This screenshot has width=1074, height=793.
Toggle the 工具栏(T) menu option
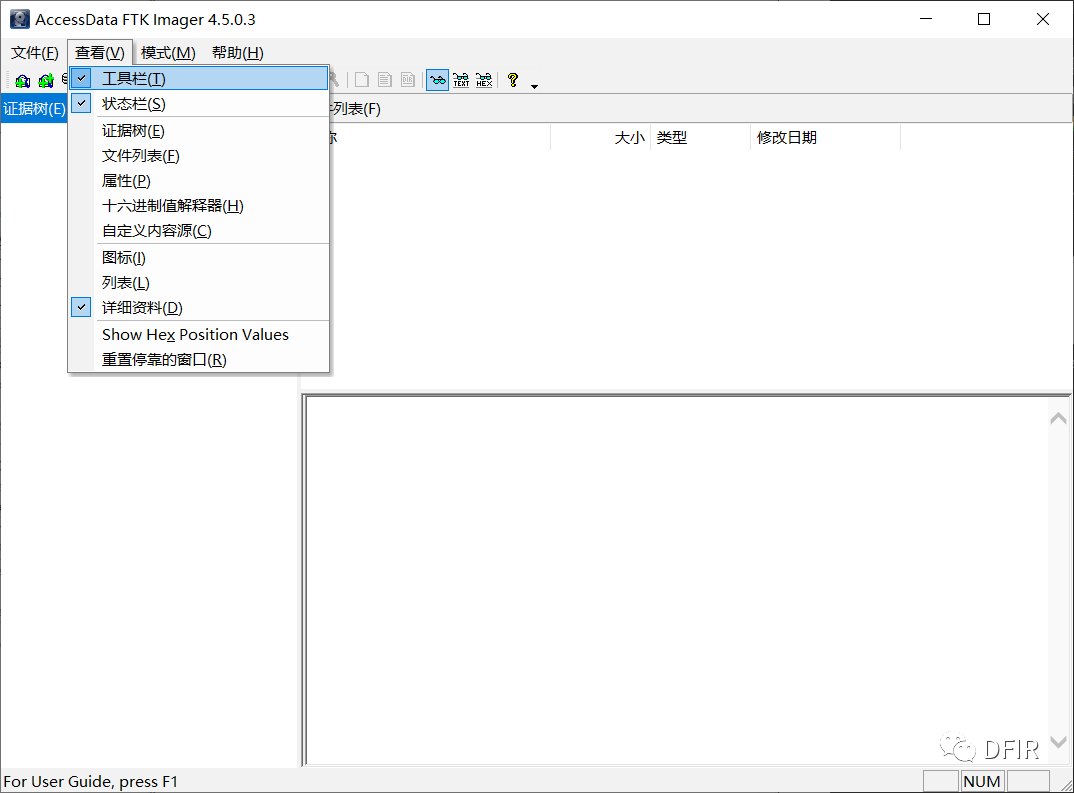(x=199, y=79)
